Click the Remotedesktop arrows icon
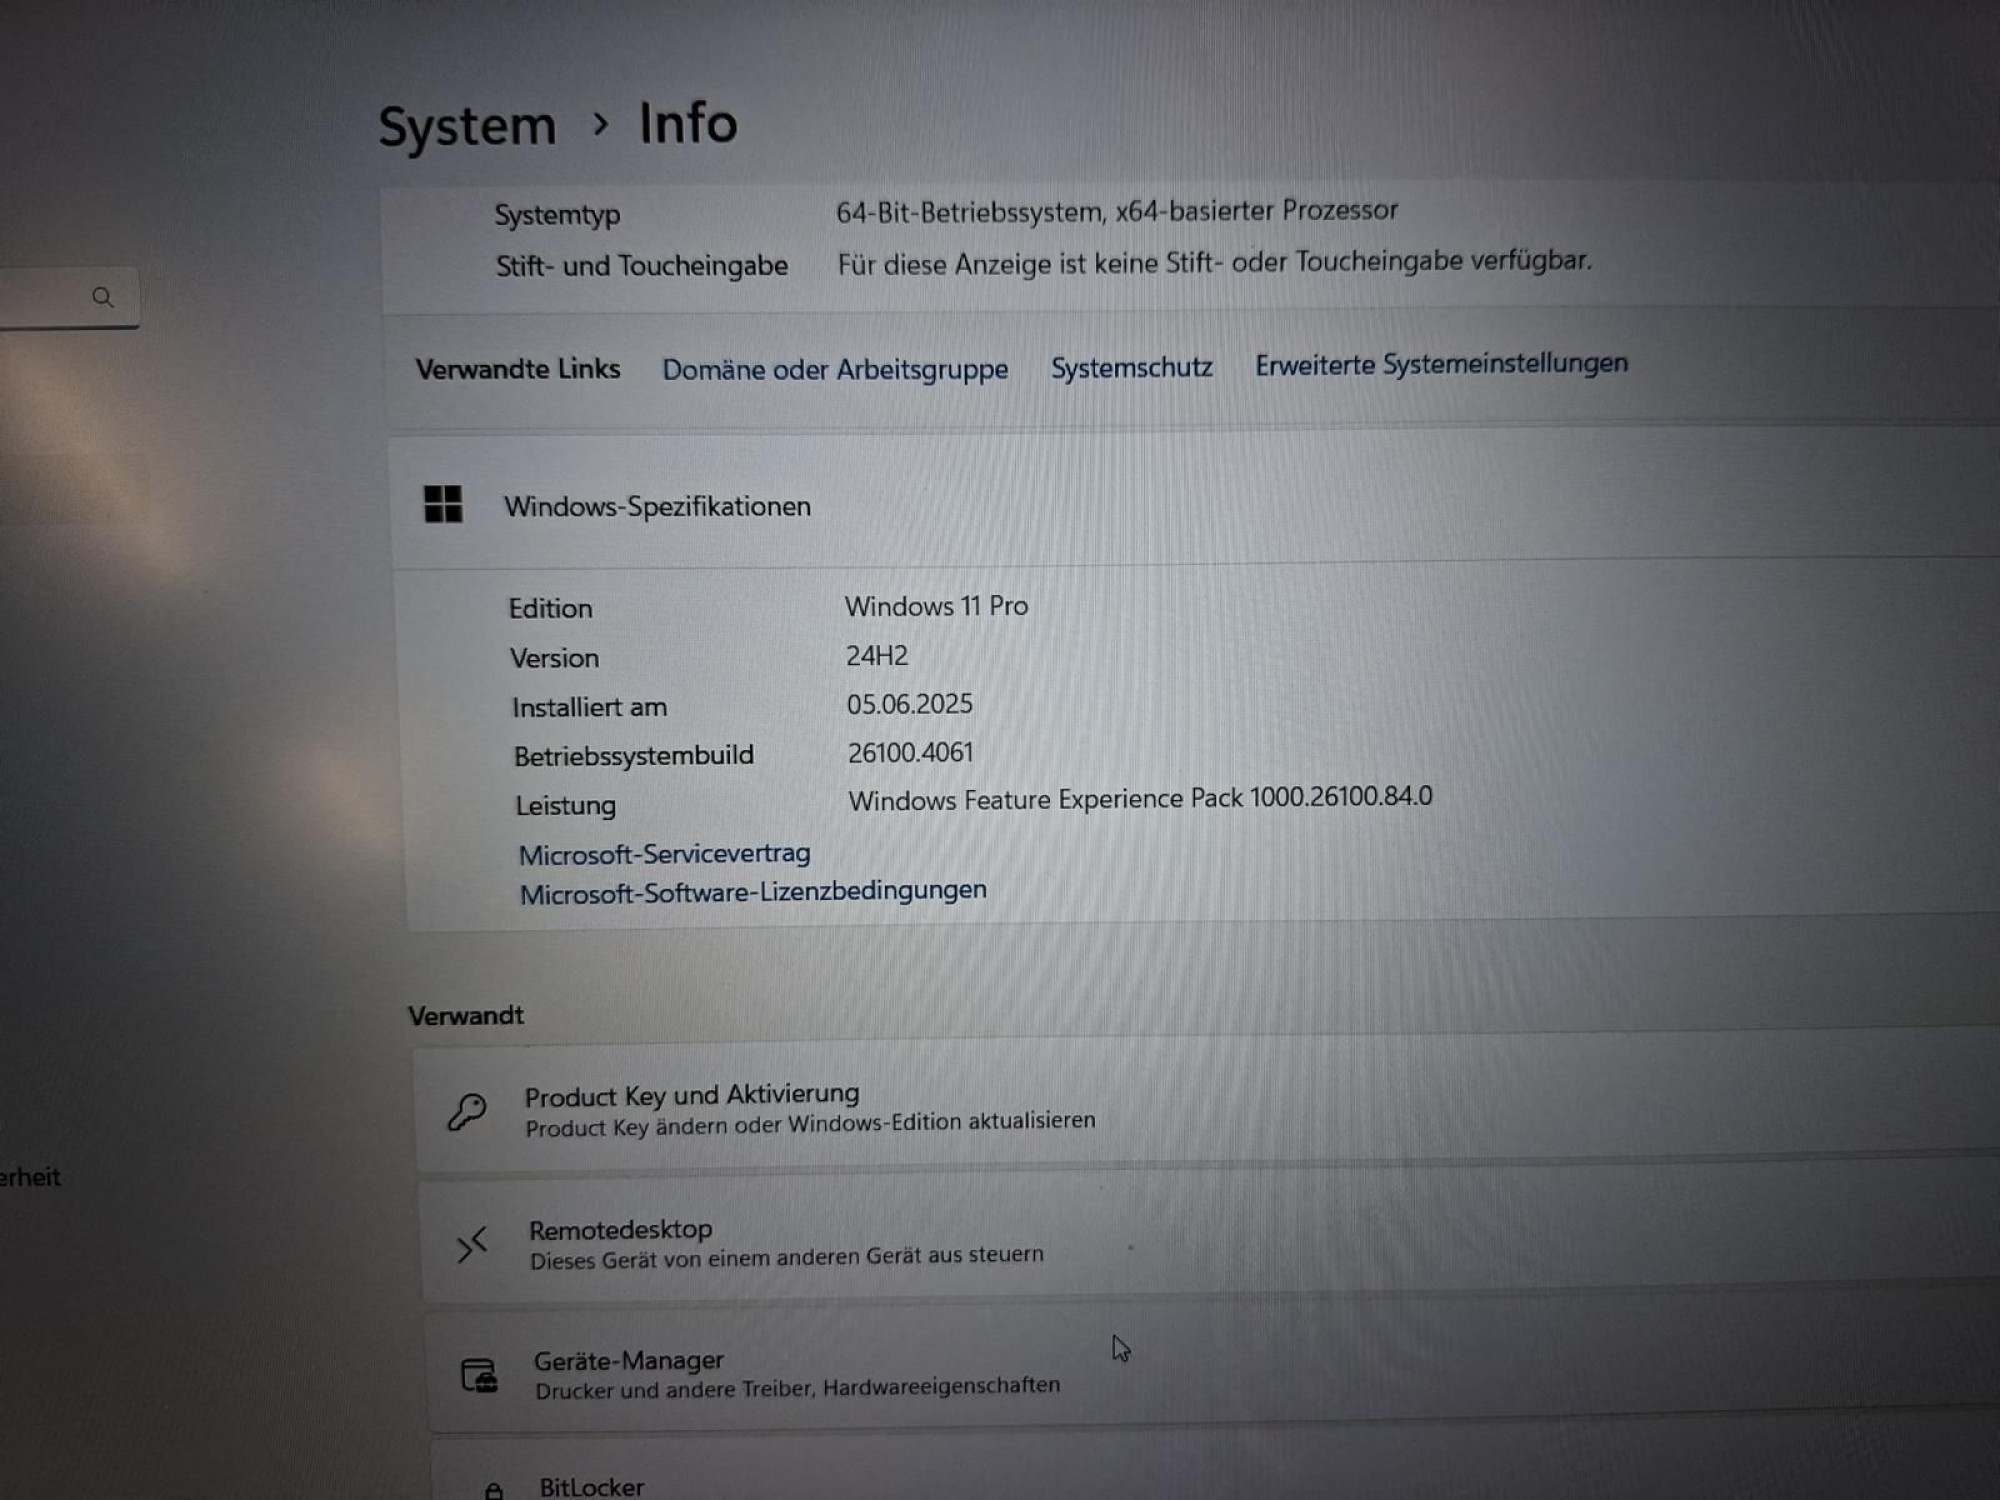 472,1244
